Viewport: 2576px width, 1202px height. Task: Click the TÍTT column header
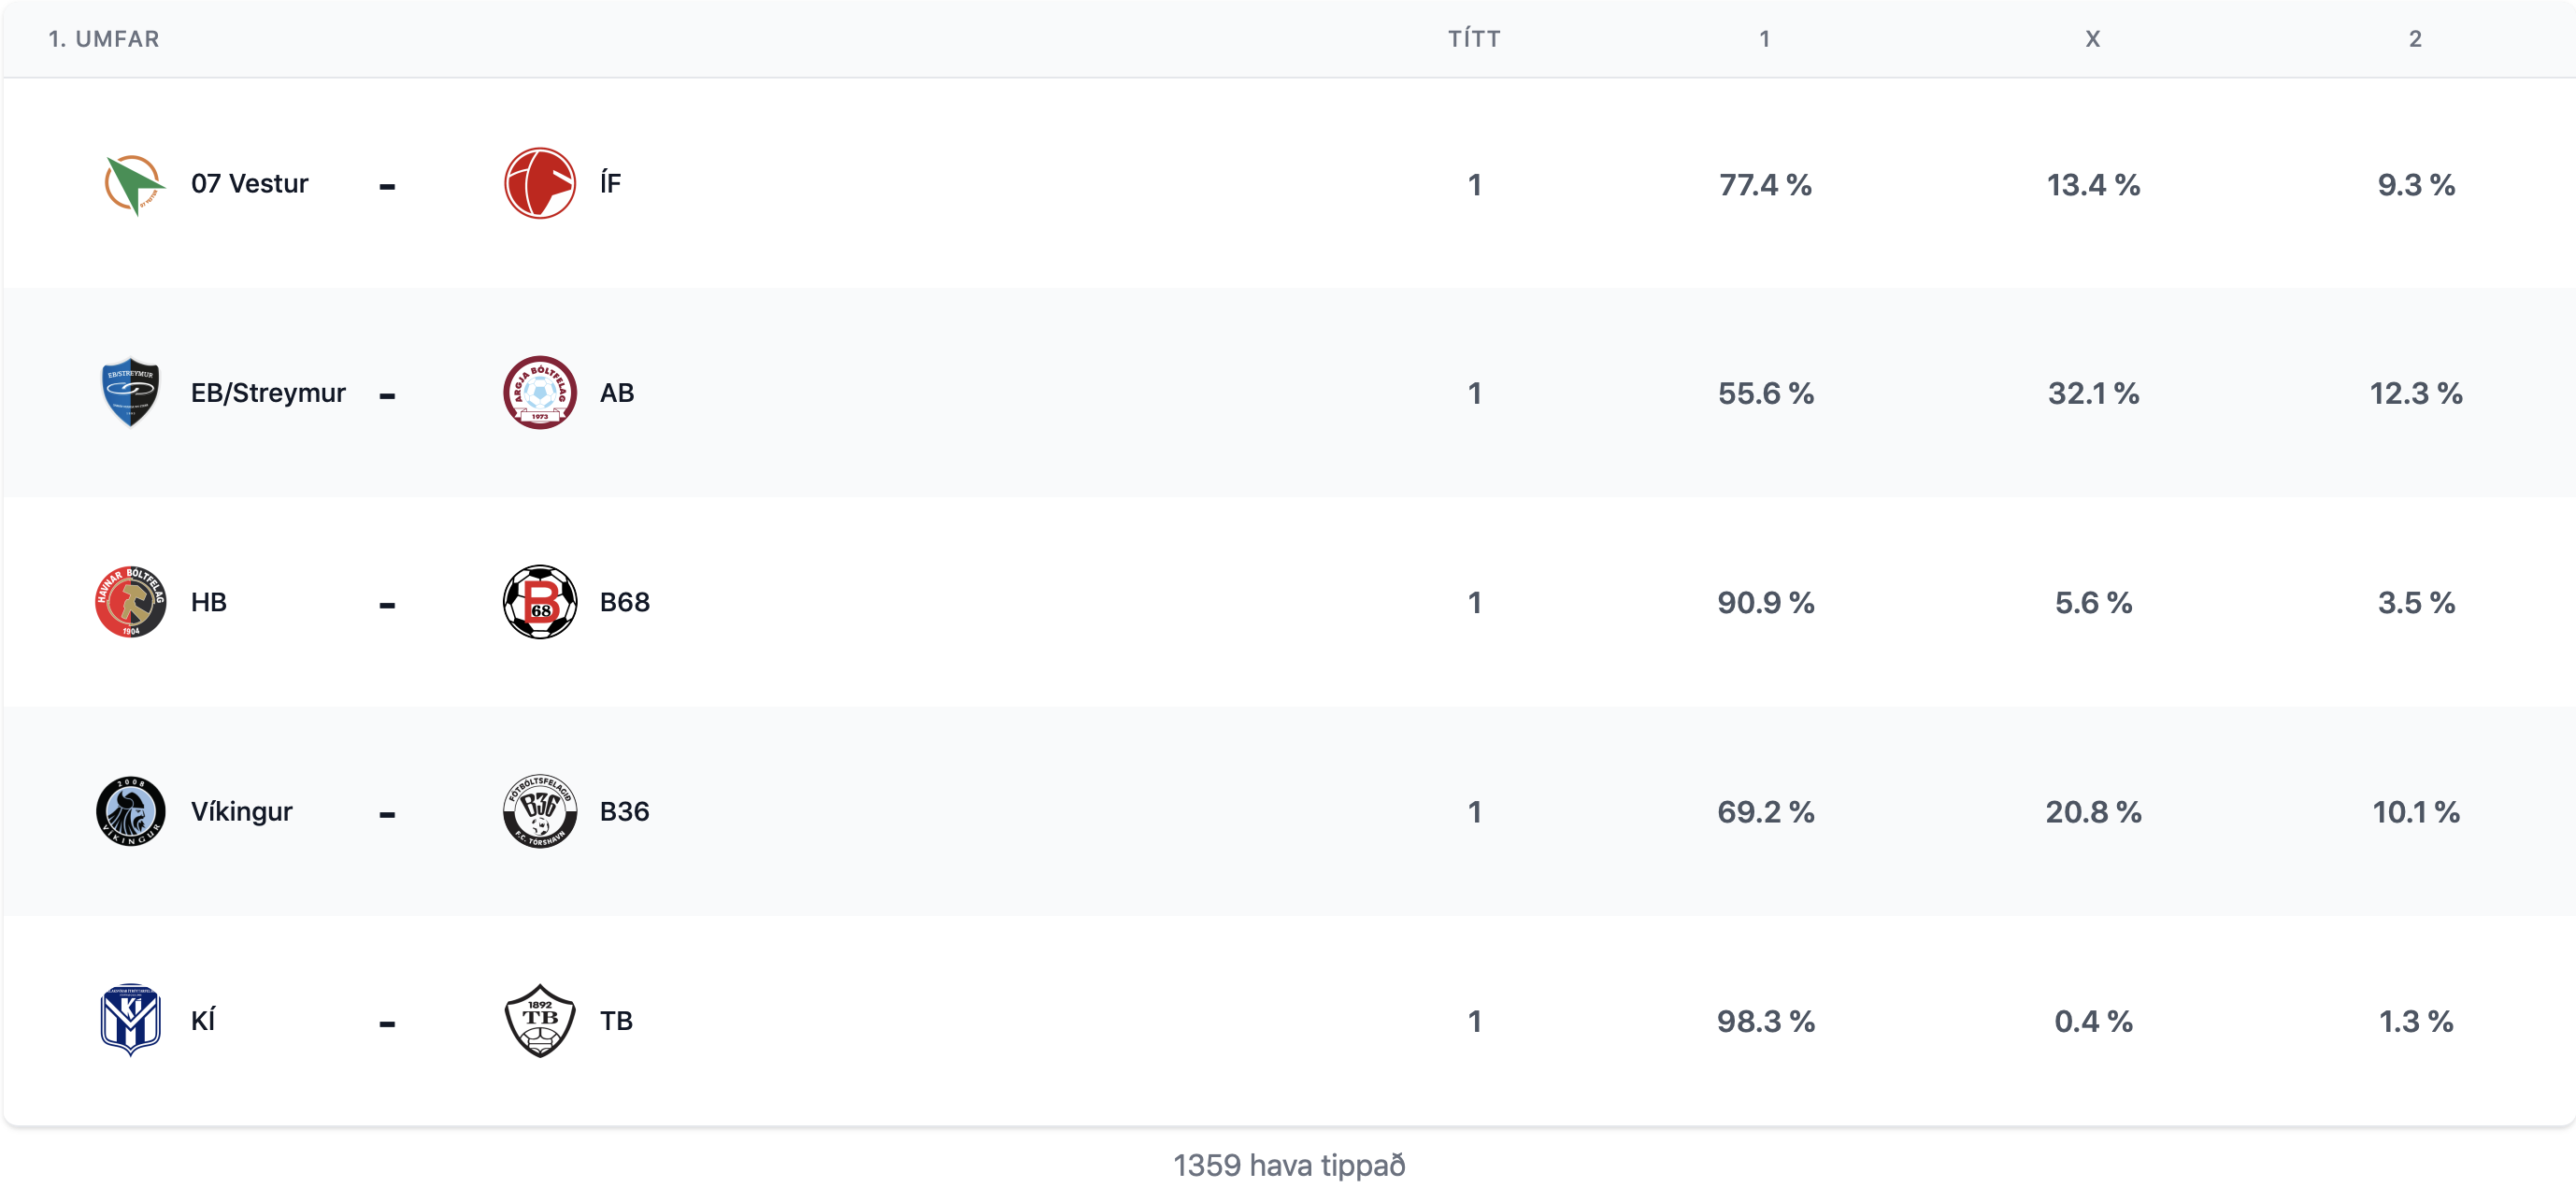[1474, 39]
